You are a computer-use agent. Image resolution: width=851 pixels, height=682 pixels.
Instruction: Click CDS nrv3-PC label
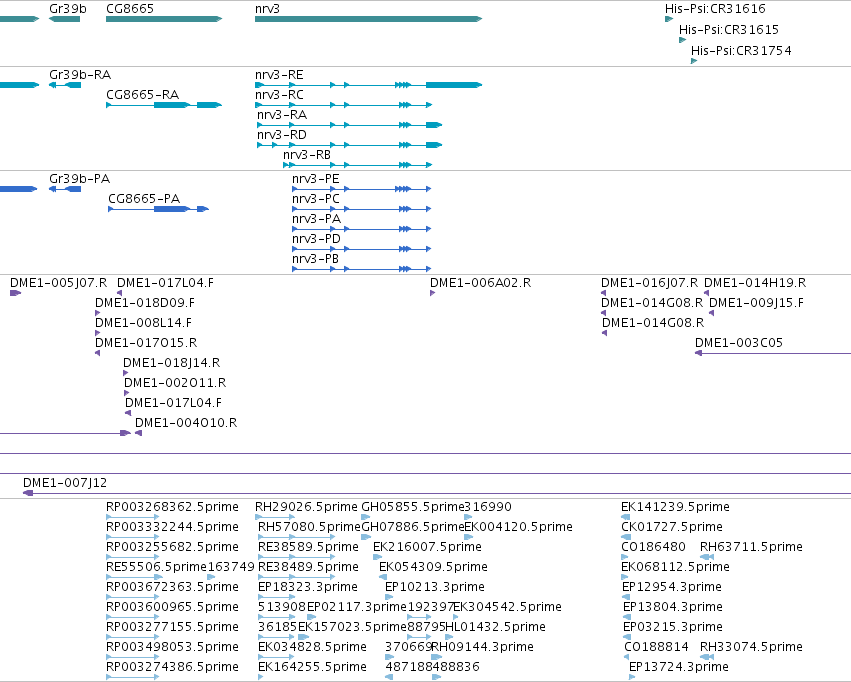point(315,199)
